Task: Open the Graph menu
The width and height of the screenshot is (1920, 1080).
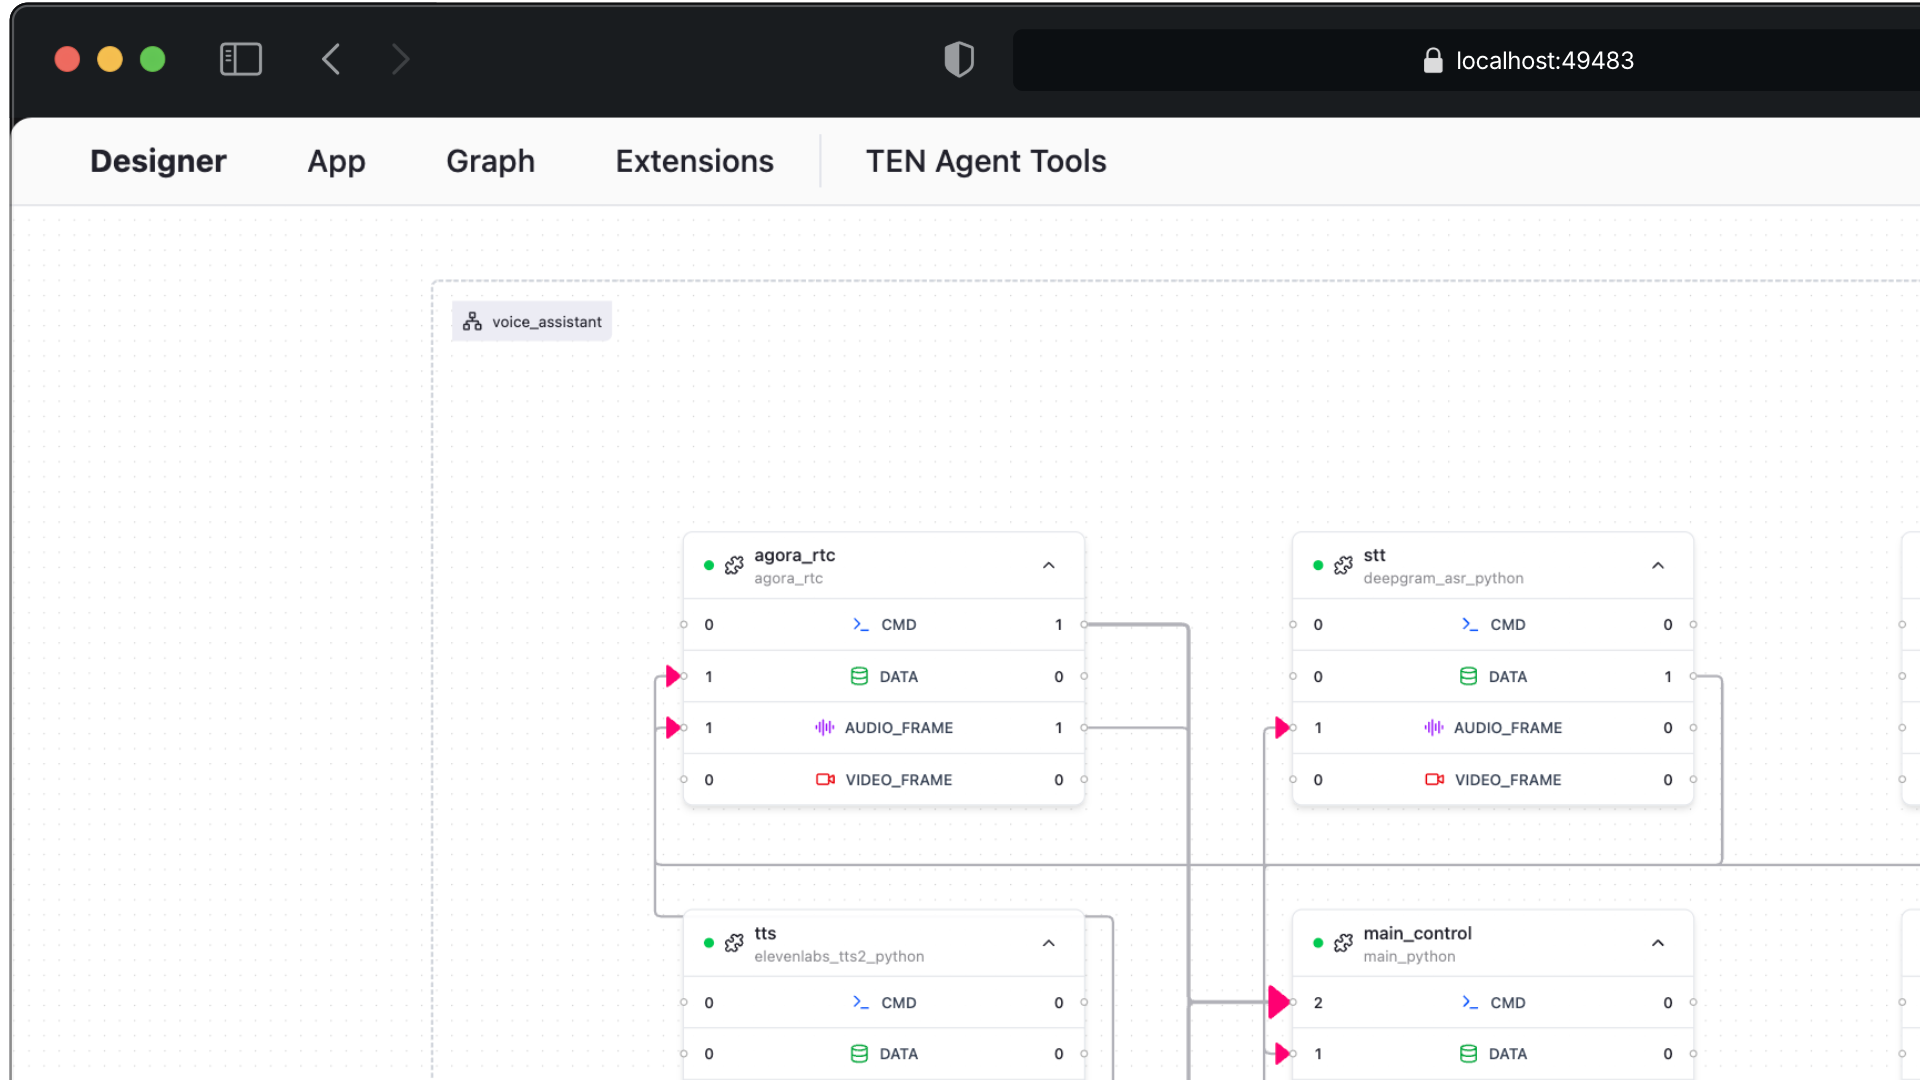Action: 490,162
